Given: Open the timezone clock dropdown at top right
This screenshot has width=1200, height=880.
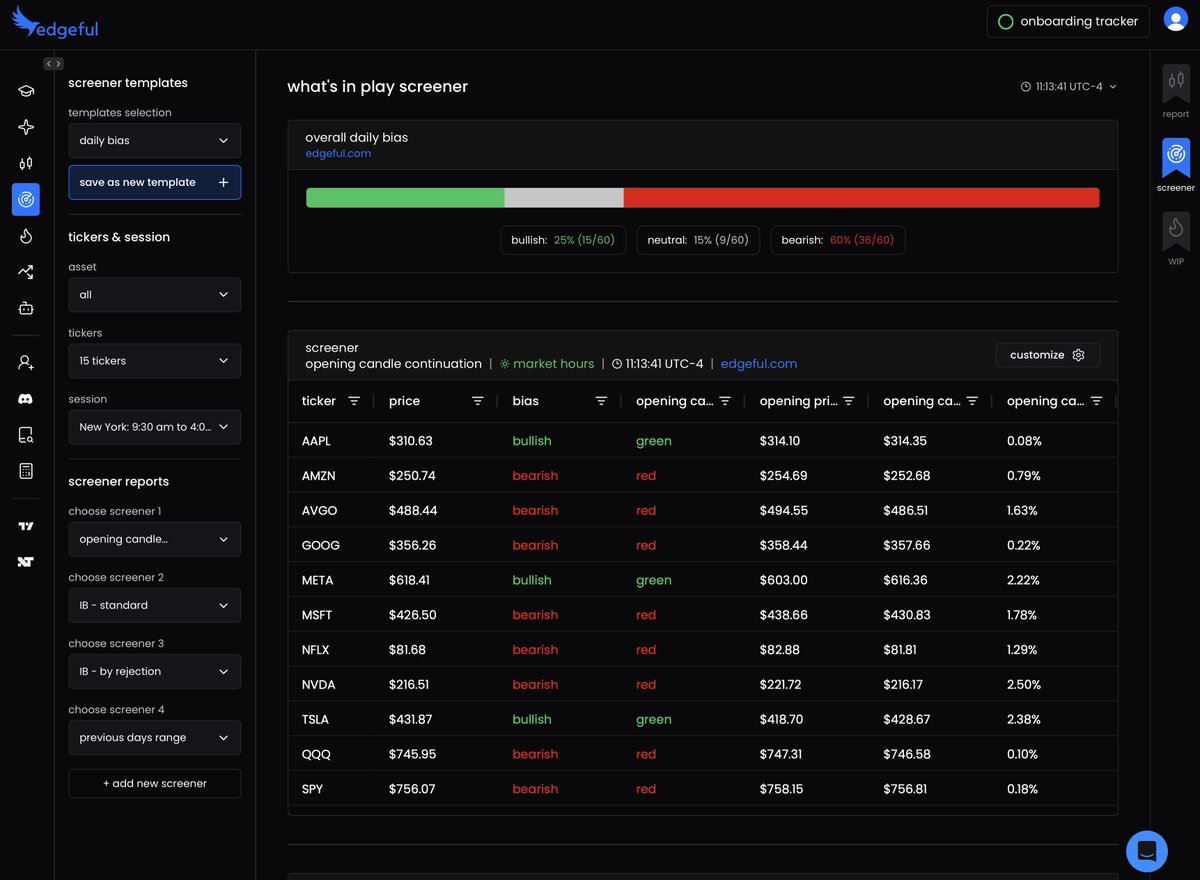Looking at the screenshot, I should tap(1068, 87).
